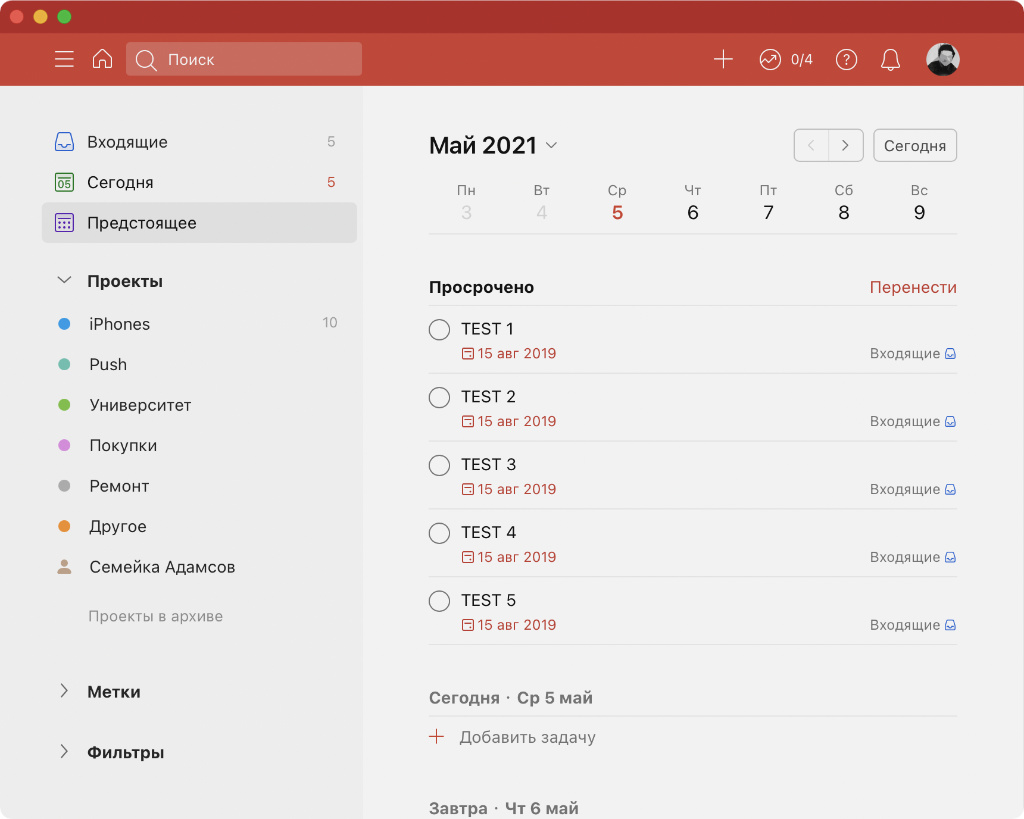This screenshot has width=1024, height=819.
Task: Mark TEST 3 as complete
Action: coord(440,466)
